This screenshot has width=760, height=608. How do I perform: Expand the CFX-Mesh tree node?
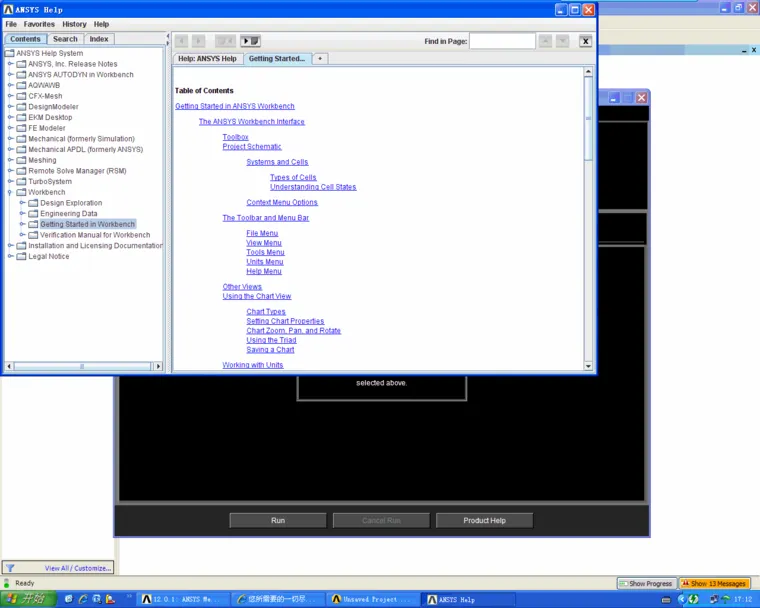tap(10, 96)
